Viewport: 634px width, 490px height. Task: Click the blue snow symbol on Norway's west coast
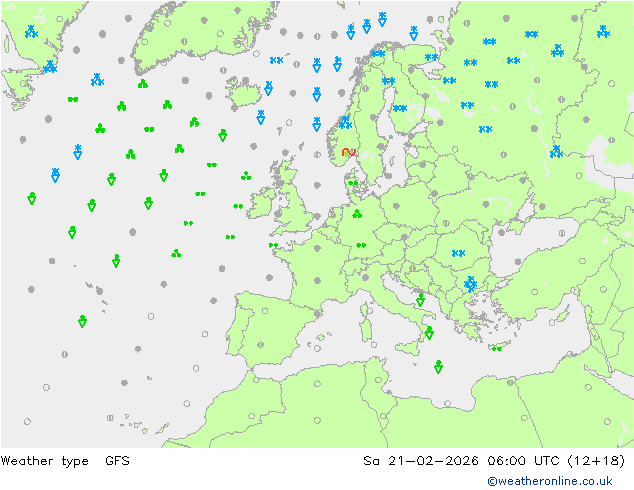click(345, 122)
